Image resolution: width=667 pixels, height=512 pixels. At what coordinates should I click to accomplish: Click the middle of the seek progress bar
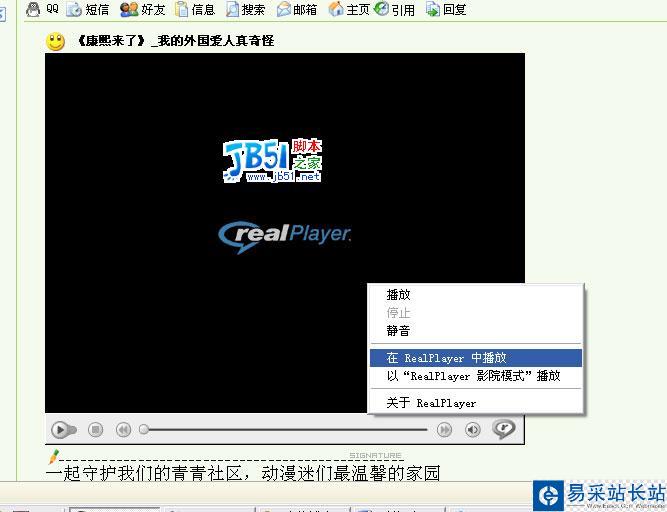[283, 430]
